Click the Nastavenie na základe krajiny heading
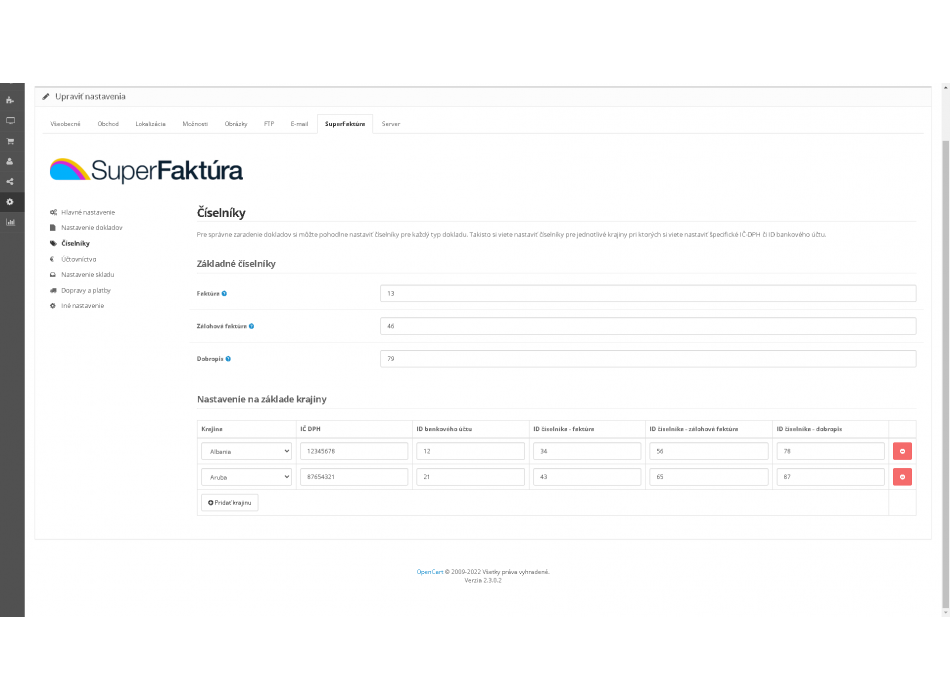This screenshot has width=950, height=700. point(262,399)
